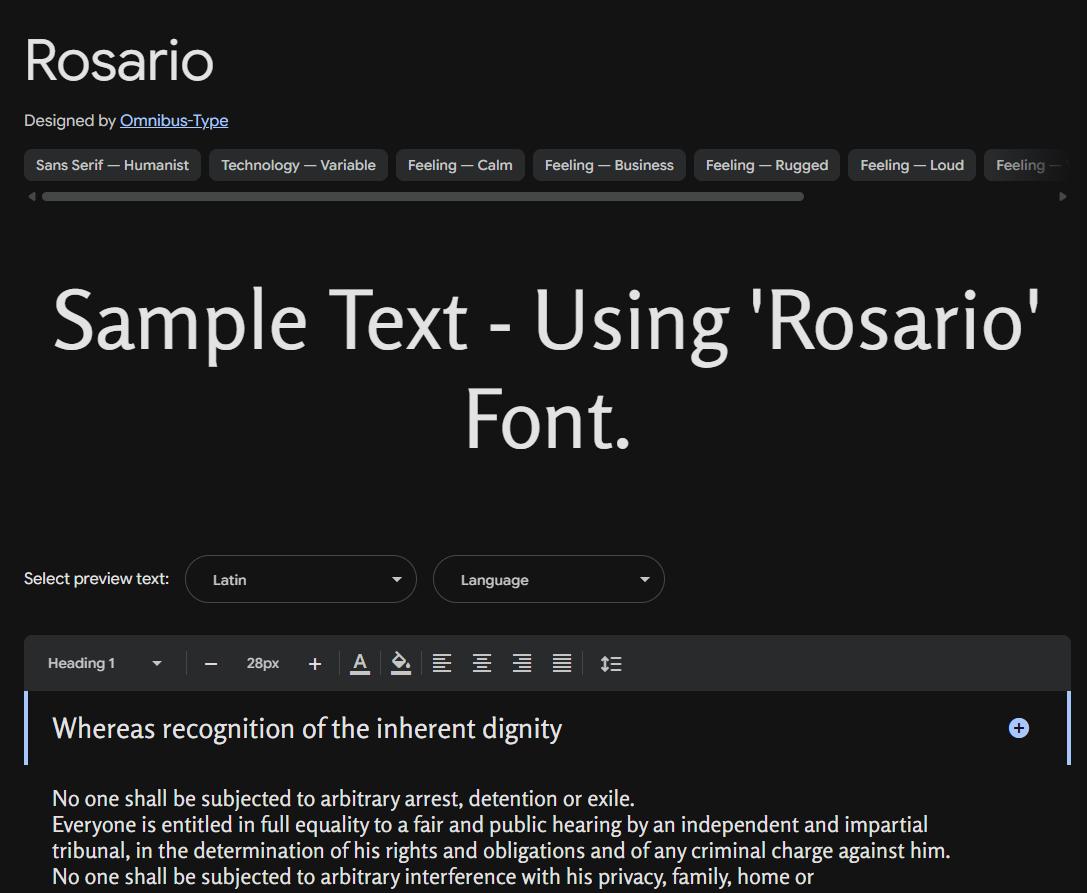Click the 'Sample Text - Using Rosario Font' preview
Screen dimensions: 1087x893
pyautogui.click(x=547, y=369)
